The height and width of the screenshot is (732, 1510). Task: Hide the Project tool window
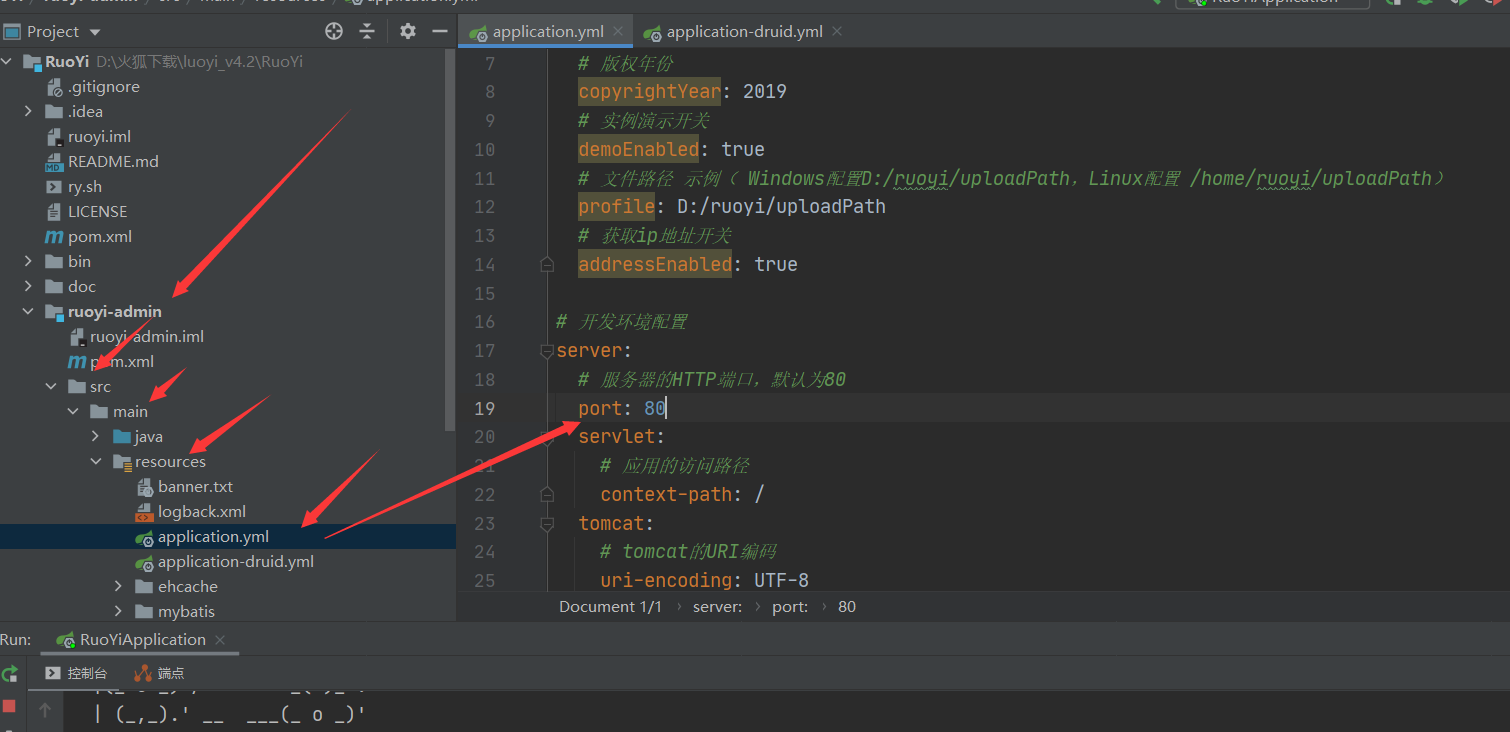pyautogui.click(x=439, y=31)
